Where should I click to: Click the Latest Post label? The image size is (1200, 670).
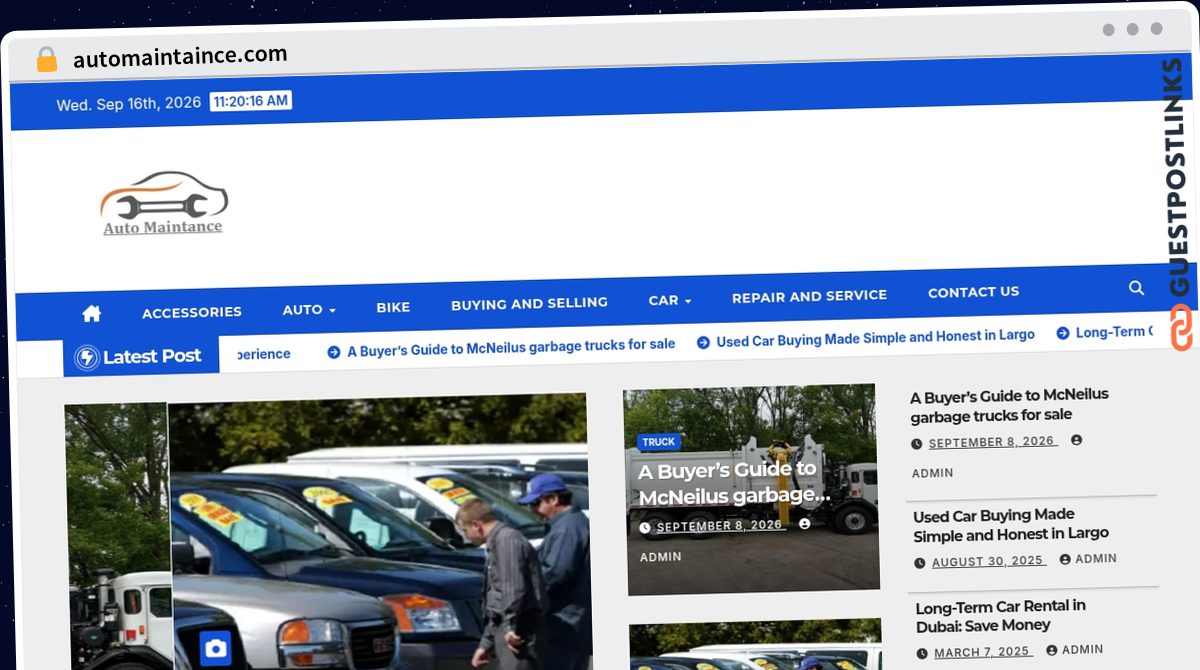point(152,356)
